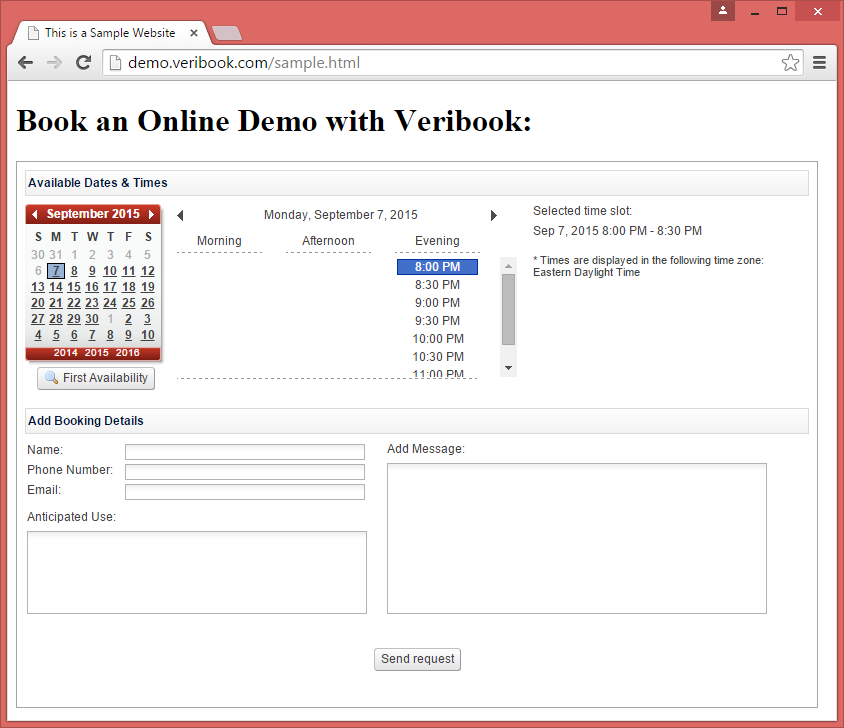Maximize the browser window

pyautogui.click(x=782, y=11)
